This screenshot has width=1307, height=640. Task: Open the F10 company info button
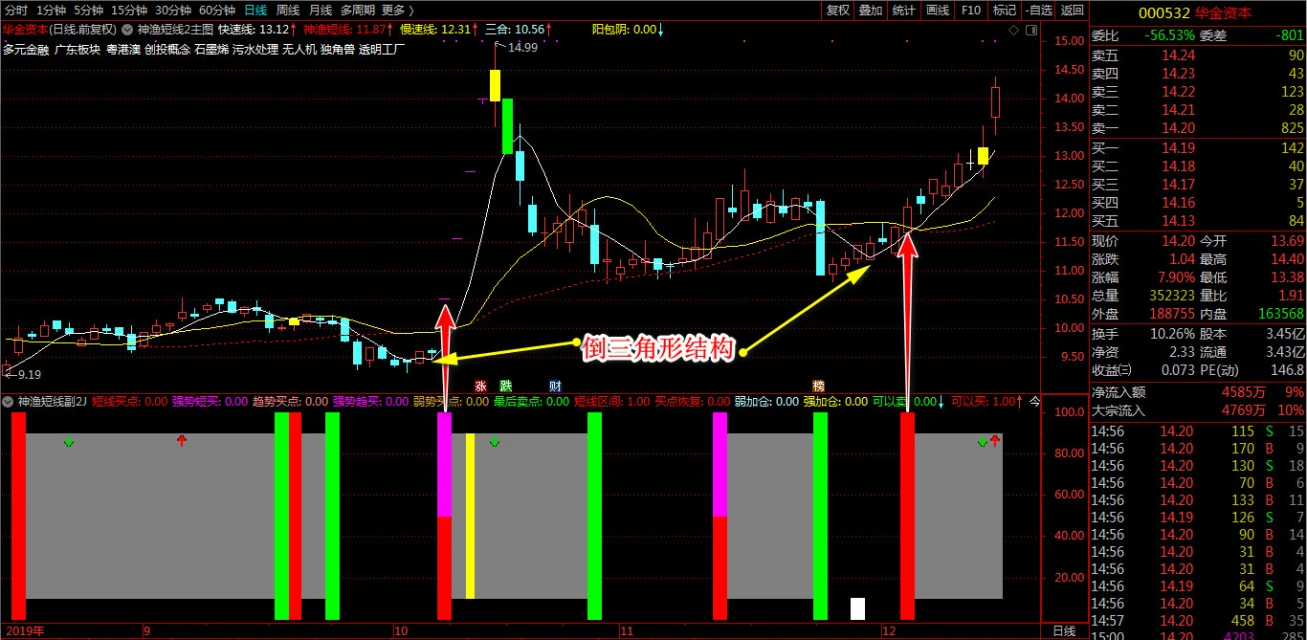pyautogui.click(x=971, y=10)
